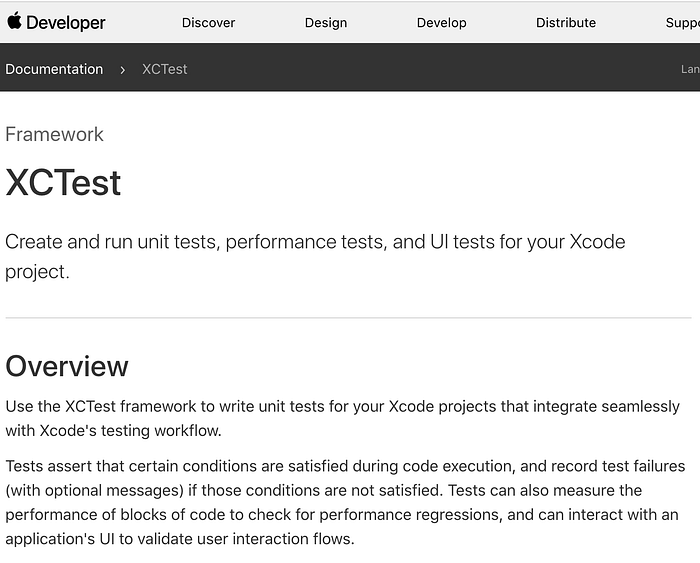
Task: Click empty area of dark breadcrumb bar
Action: pyautogui.click(x=420, y=69)
